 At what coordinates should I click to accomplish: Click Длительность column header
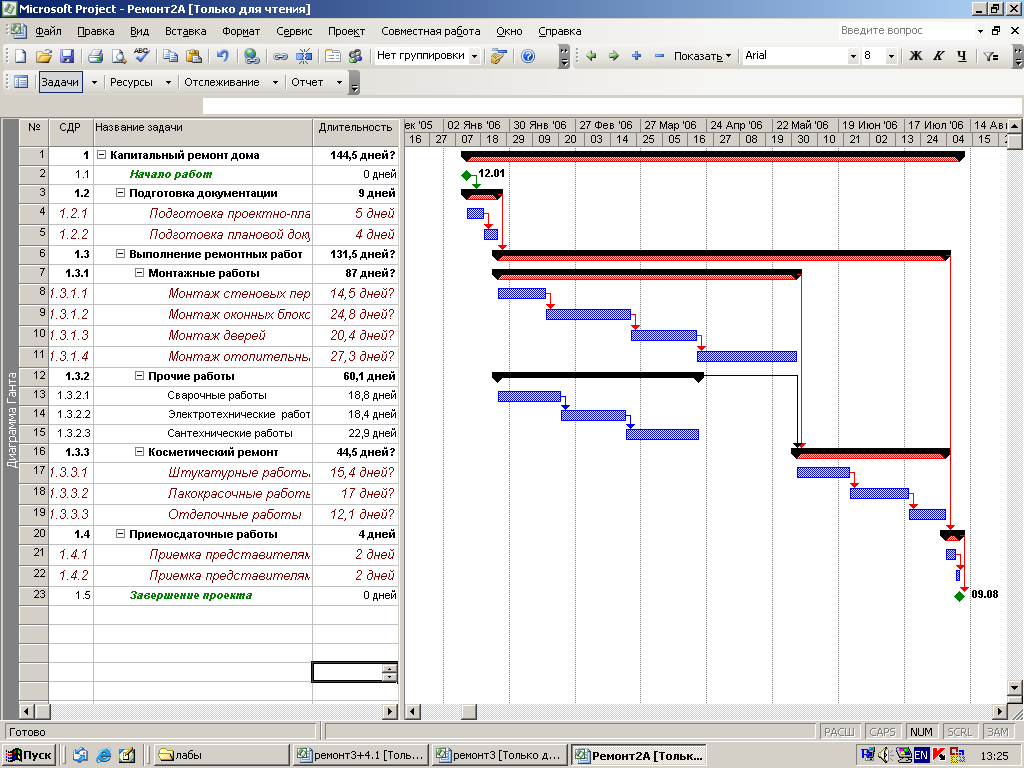pyautogui.click(x=355, y=133)
